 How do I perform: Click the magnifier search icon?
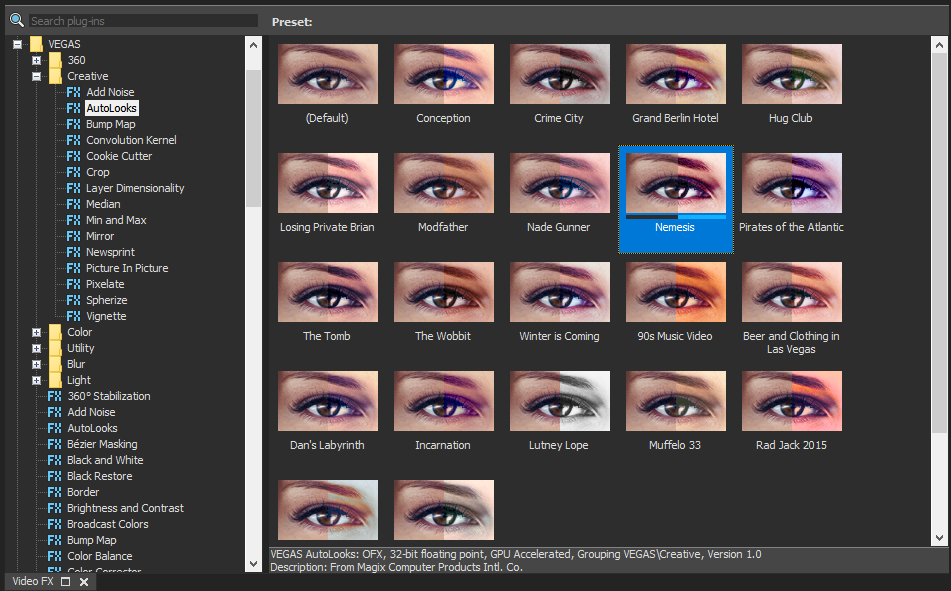tap(16, 20)
